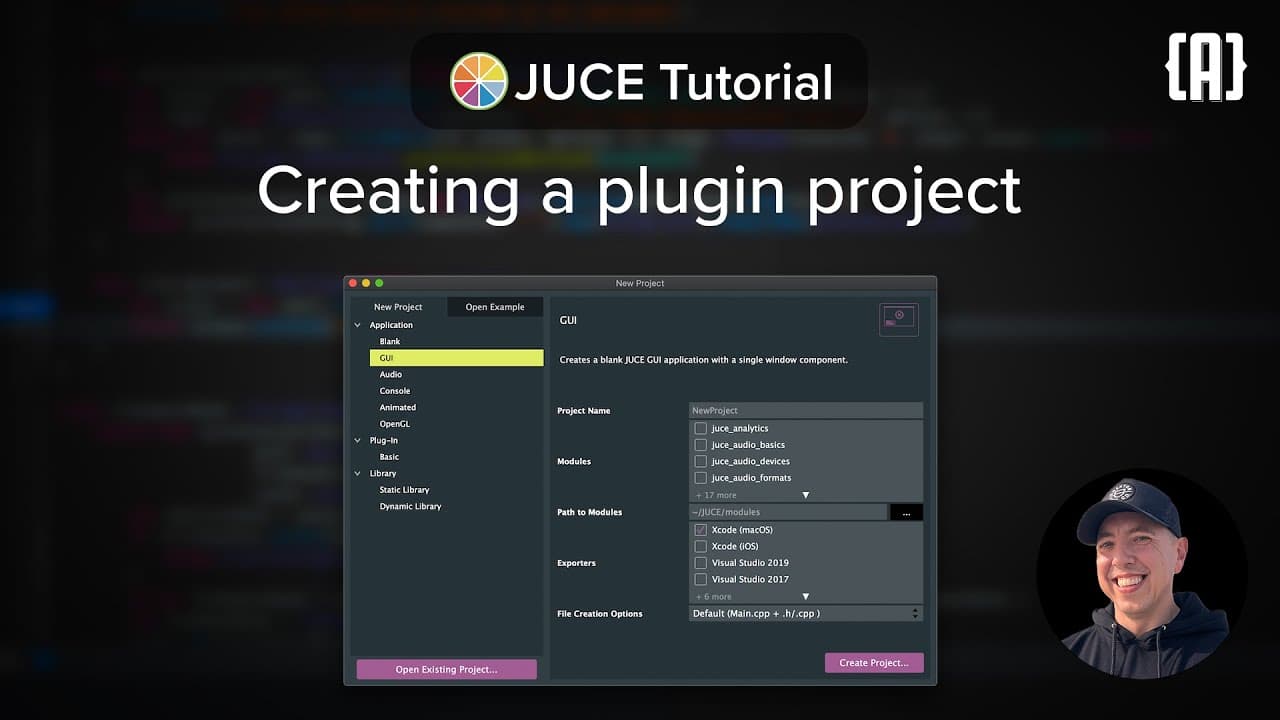Minimize the New Project window
The image size is (1280, 720).
(x=366, y=283)
